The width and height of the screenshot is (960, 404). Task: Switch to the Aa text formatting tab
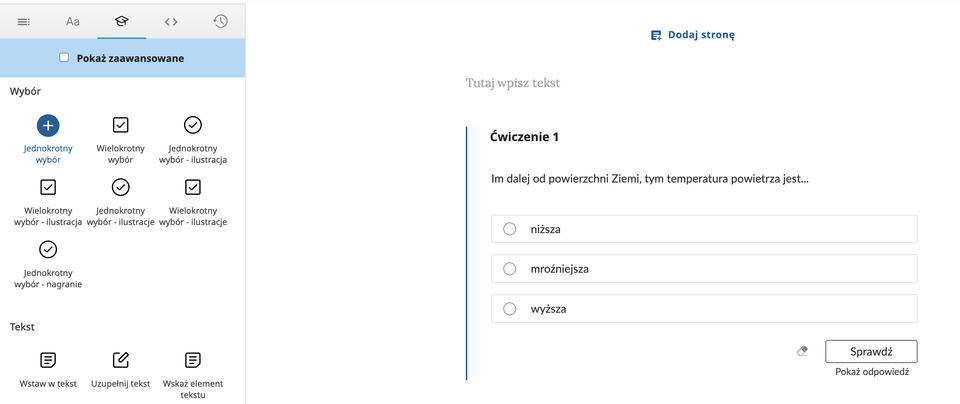pos(73,20)
